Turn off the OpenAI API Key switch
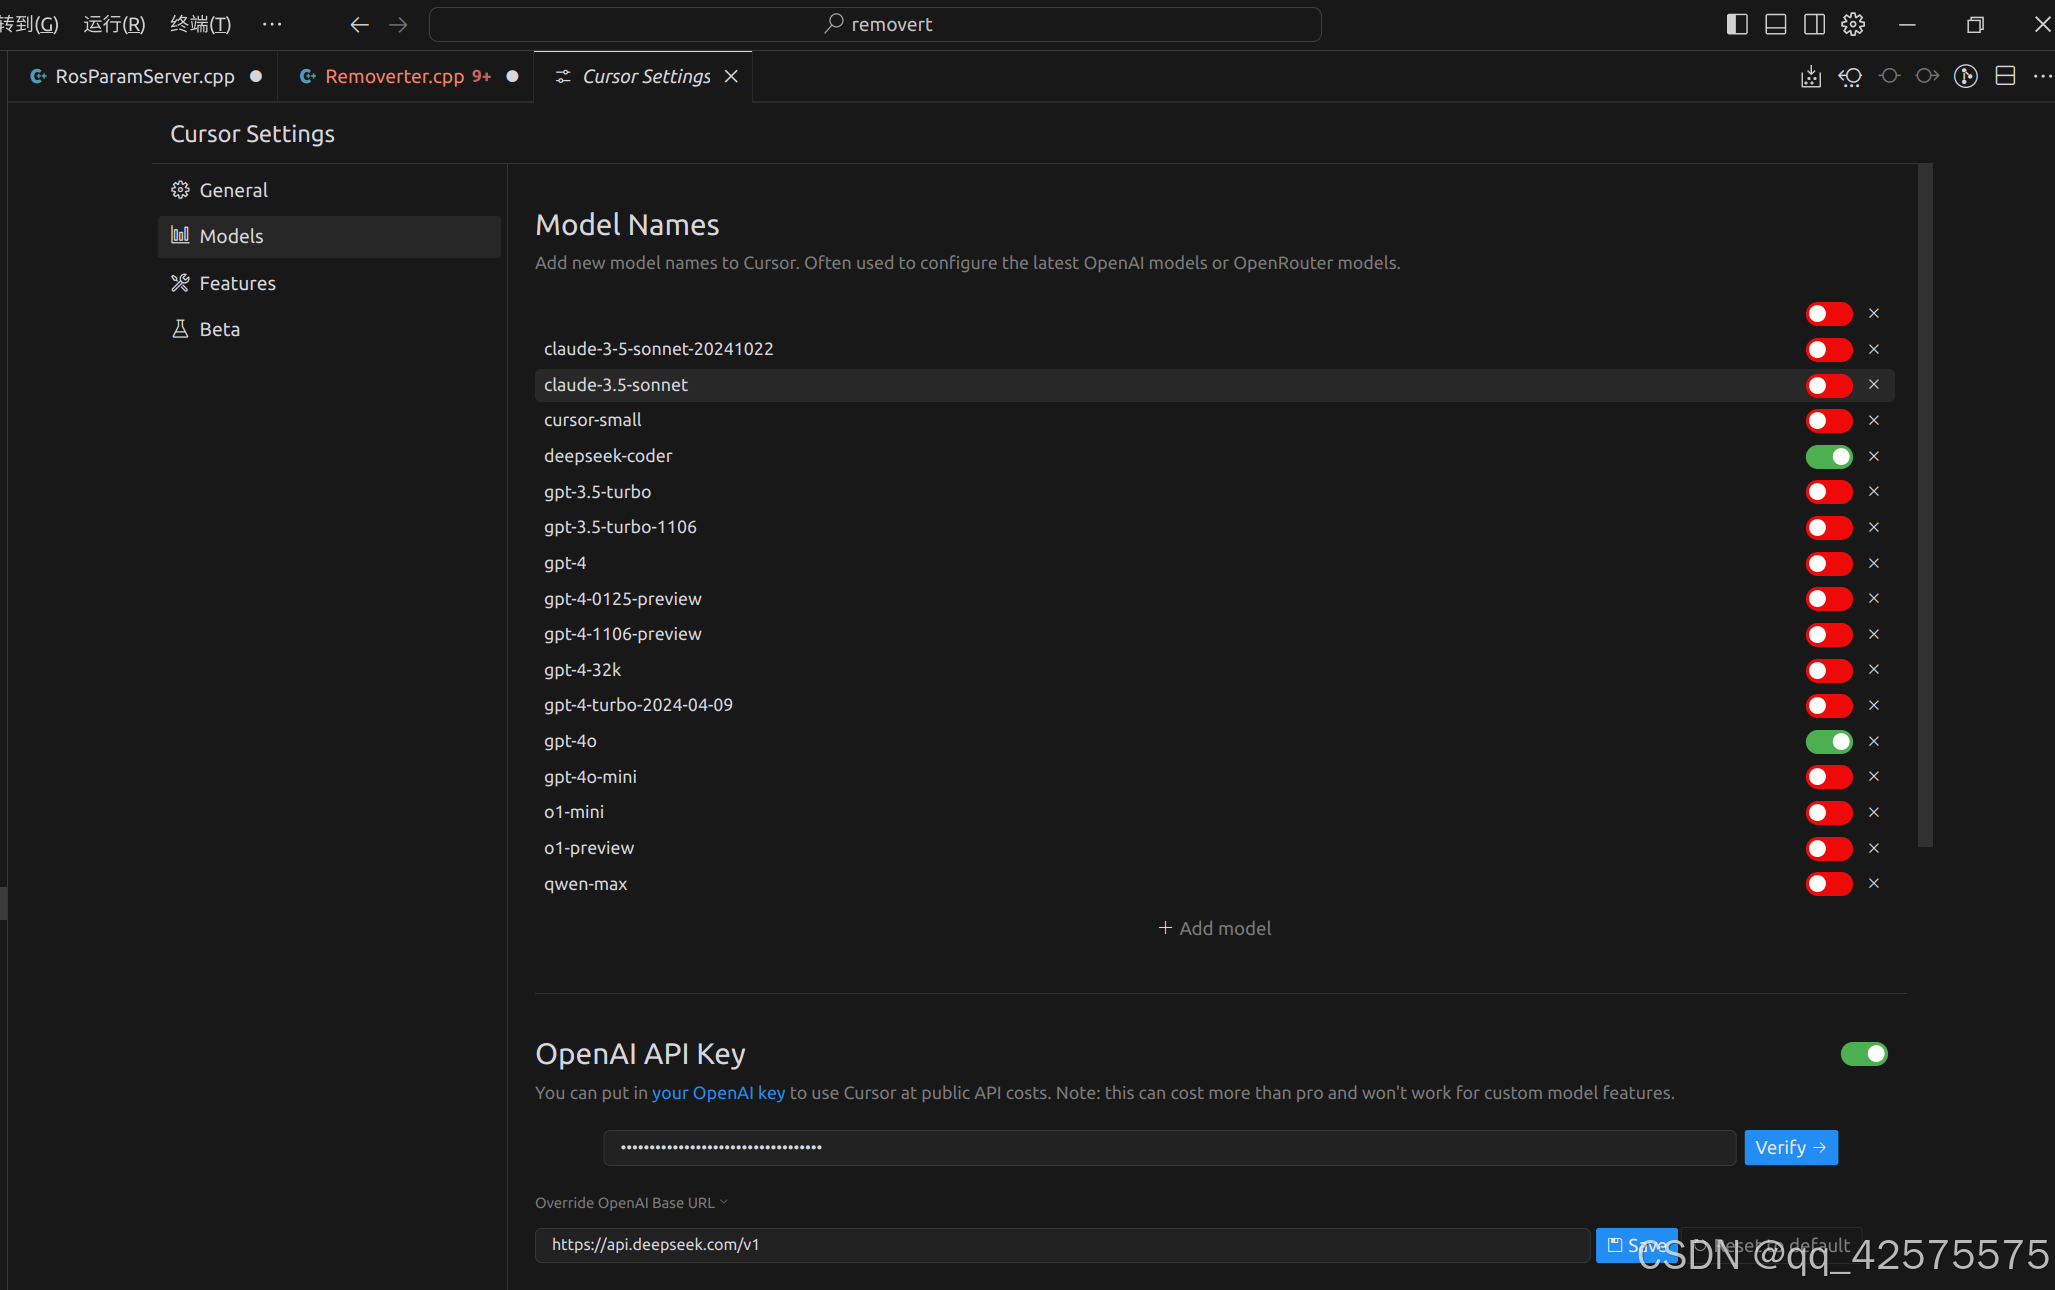Viewport: 2055px width, 1290px height. (1863, 1053)
